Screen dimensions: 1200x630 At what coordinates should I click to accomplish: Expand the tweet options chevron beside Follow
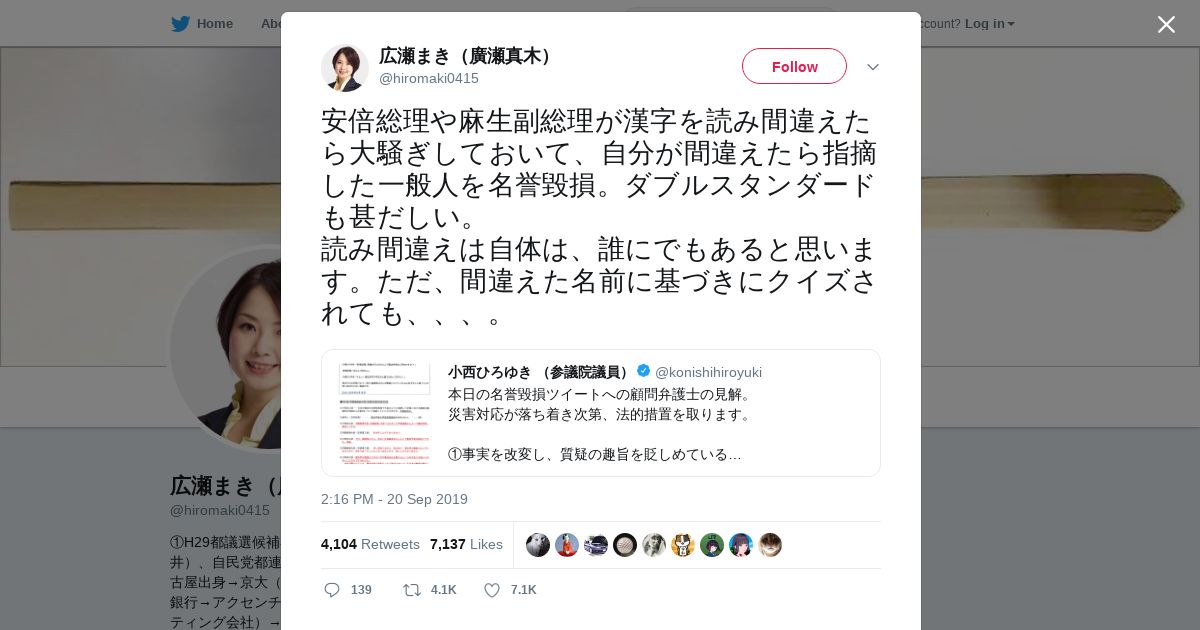click(x=873, y=67)
